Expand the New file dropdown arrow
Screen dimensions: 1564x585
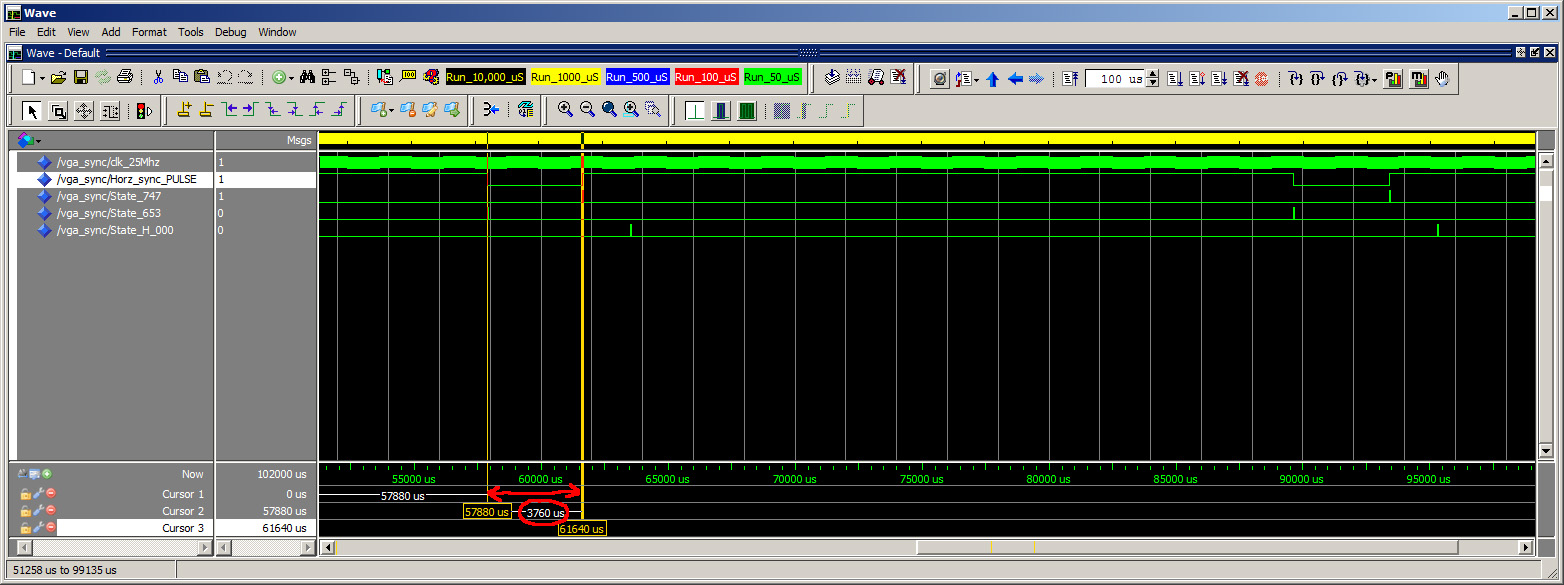click(x=42, y=79)
